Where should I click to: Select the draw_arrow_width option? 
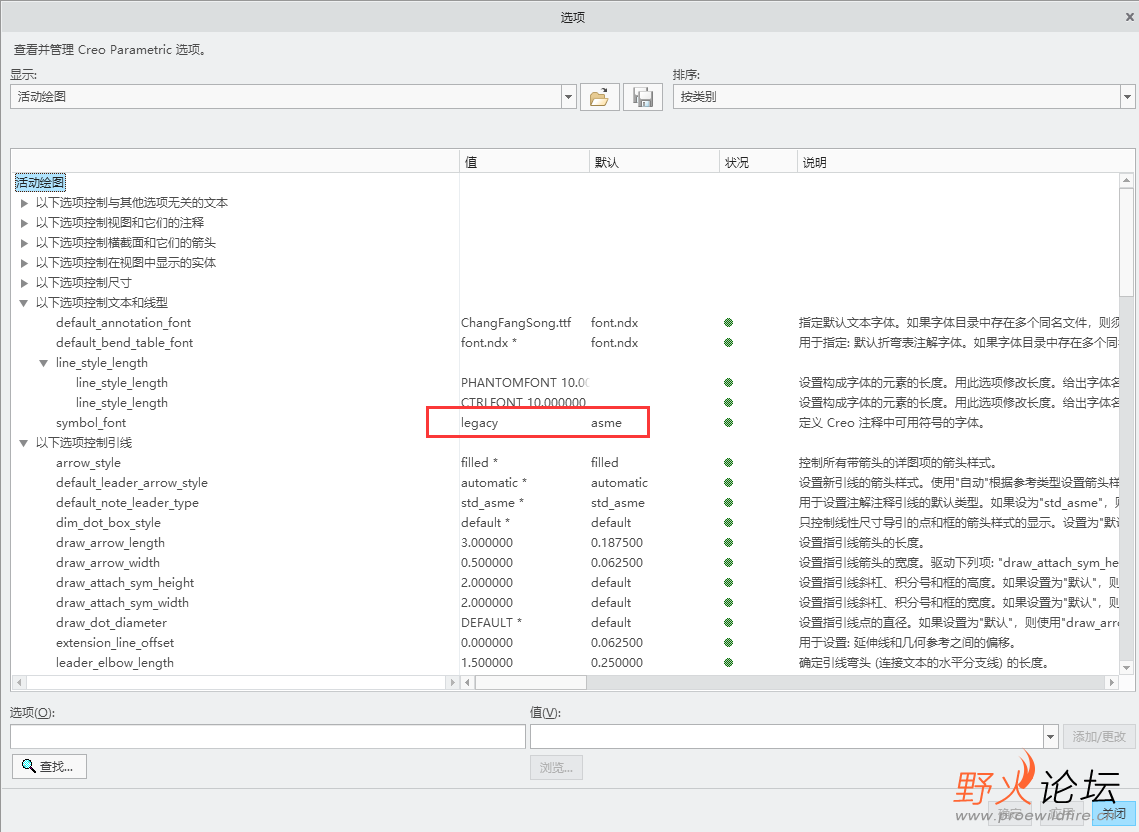pos(108,563)
